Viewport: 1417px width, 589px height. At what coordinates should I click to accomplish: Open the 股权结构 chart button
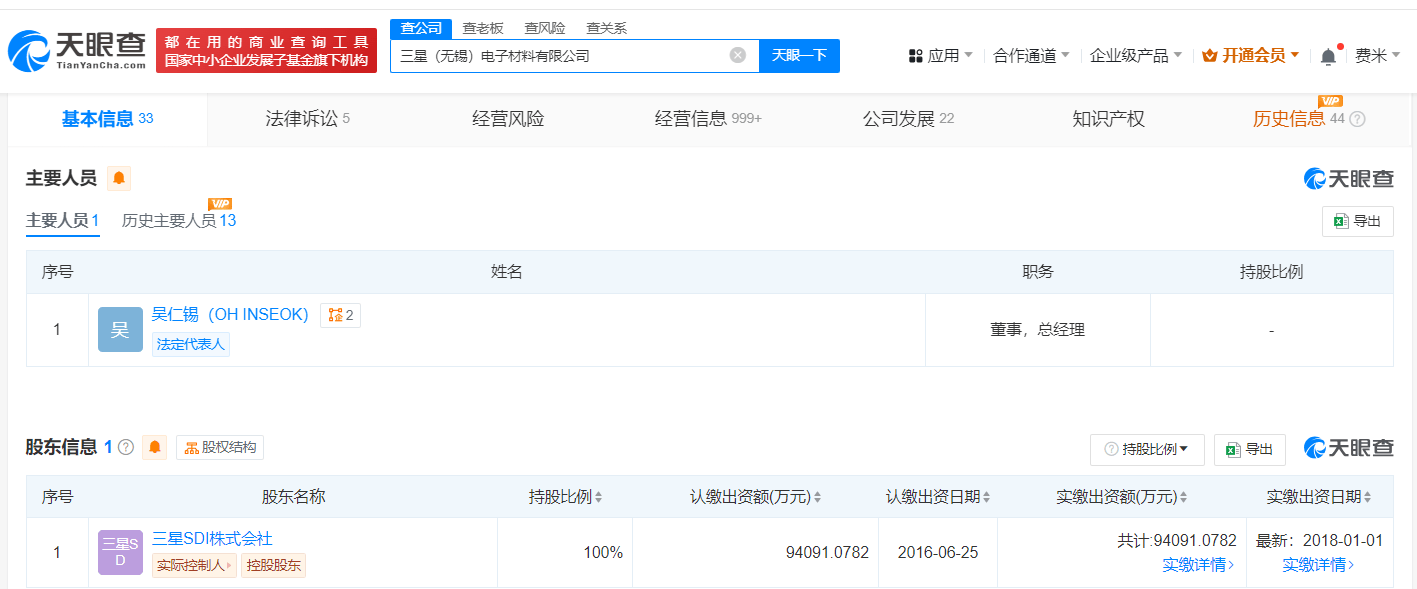point(220,447)
